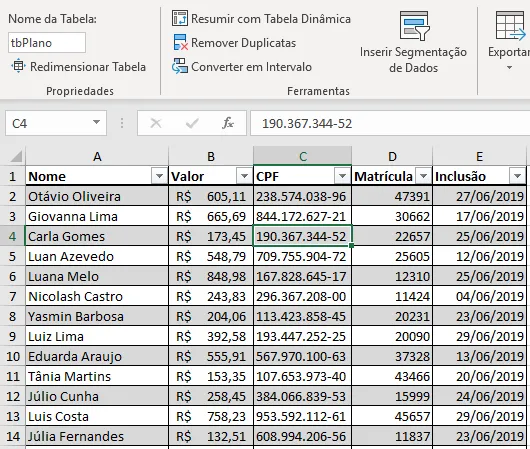Open the Nome column filter dropdown
This screenshot has width=530, height=449.
tap(159, 176)
